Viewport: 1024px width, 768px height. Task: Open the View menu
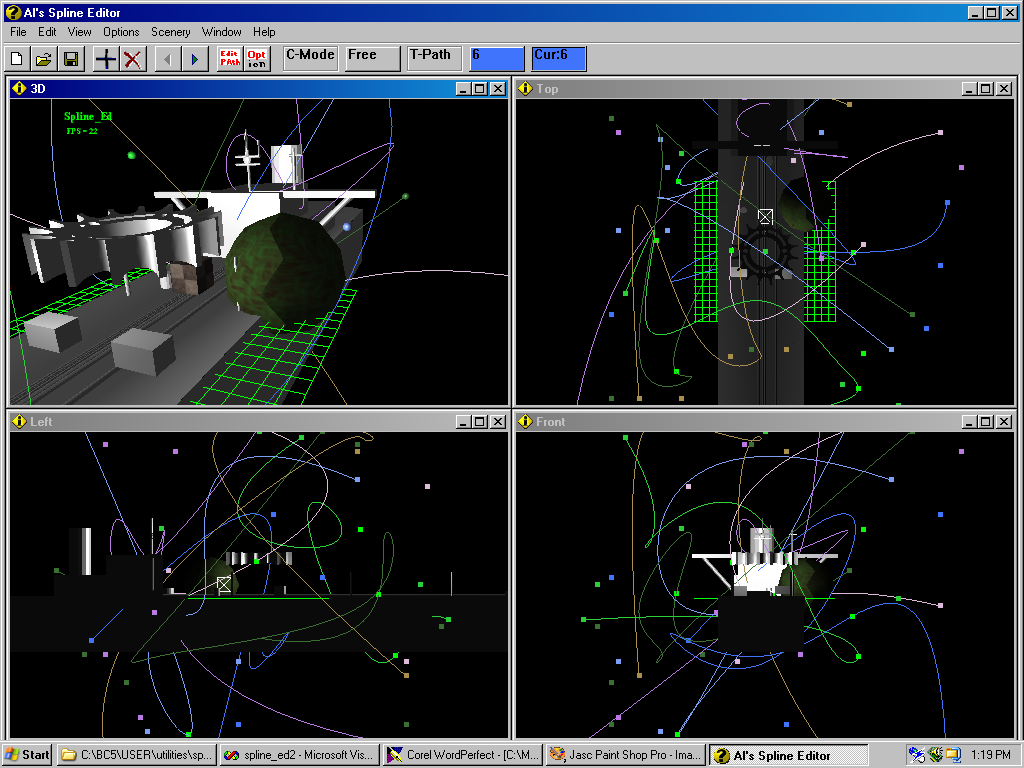click(x=80, y=32)
